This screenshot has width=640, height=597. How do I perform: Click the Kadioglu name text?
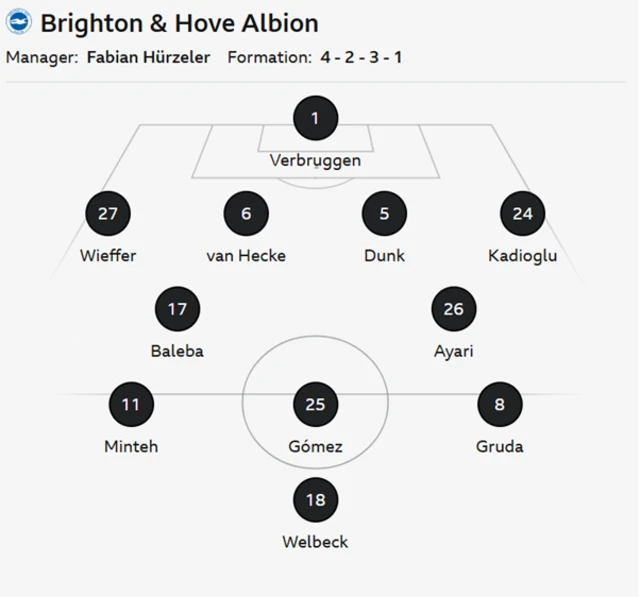point(522,256)
